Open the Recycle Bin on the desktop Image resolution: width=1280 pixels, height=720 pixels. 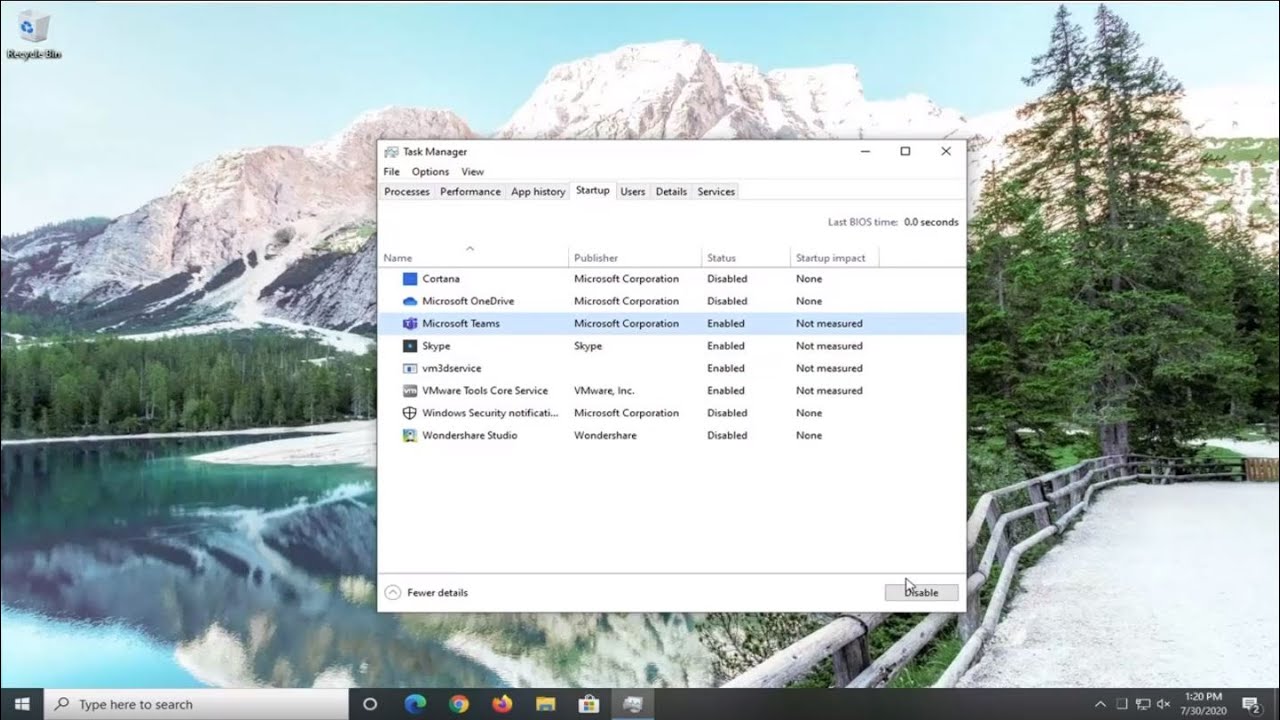tap(33, 34)
